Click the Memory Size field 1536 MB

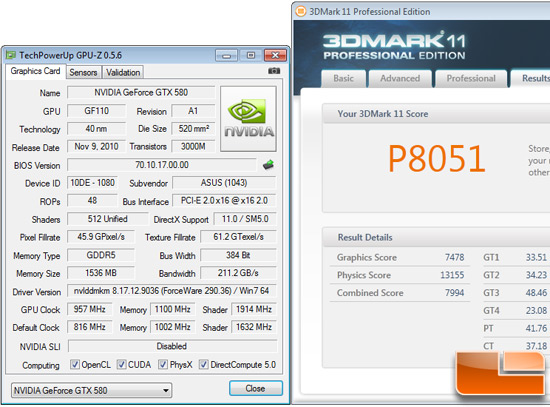pos(101,273)
